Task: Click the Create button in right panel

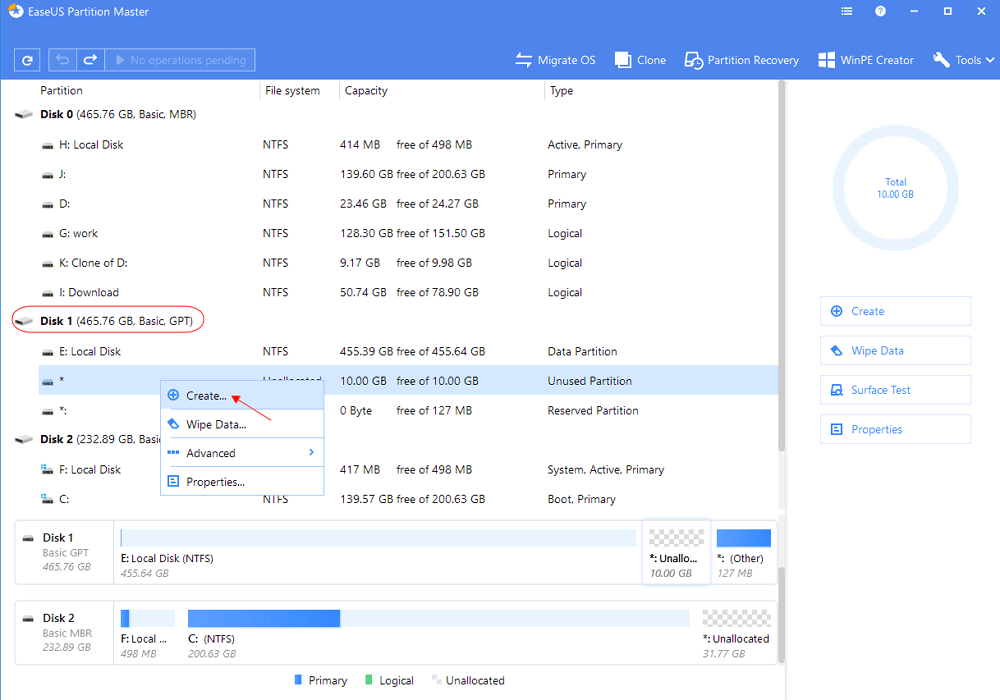Action: click(x=895, y=311)
